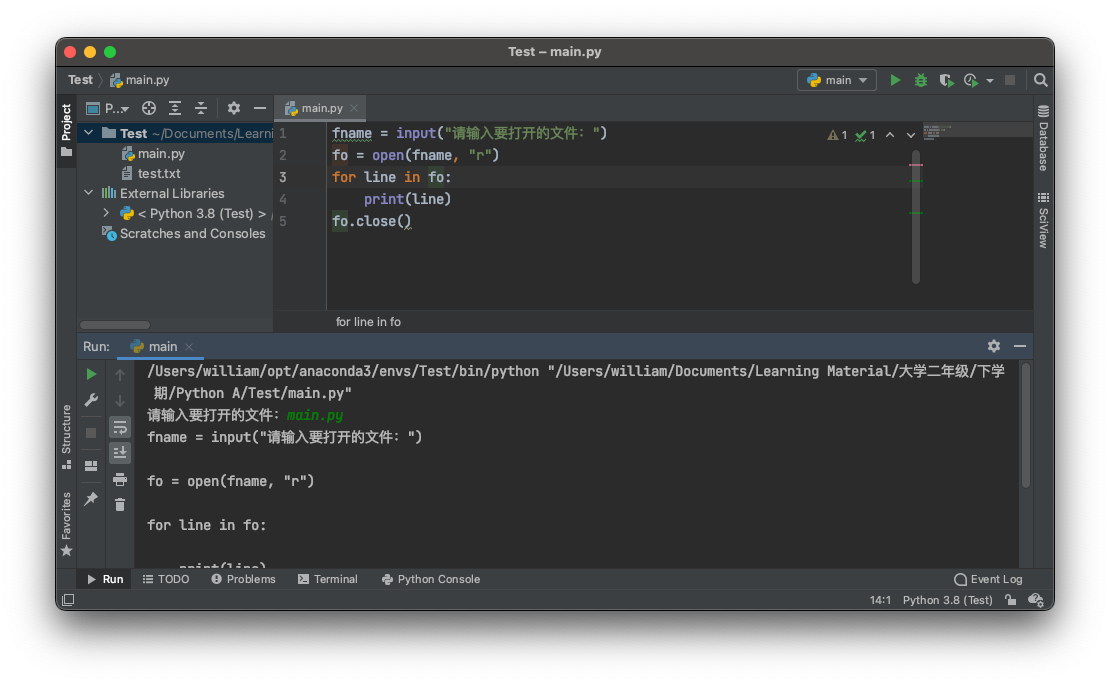Open the Python Console tab
This screenshot has height=684, width=1110.
(x=430, y=579)
